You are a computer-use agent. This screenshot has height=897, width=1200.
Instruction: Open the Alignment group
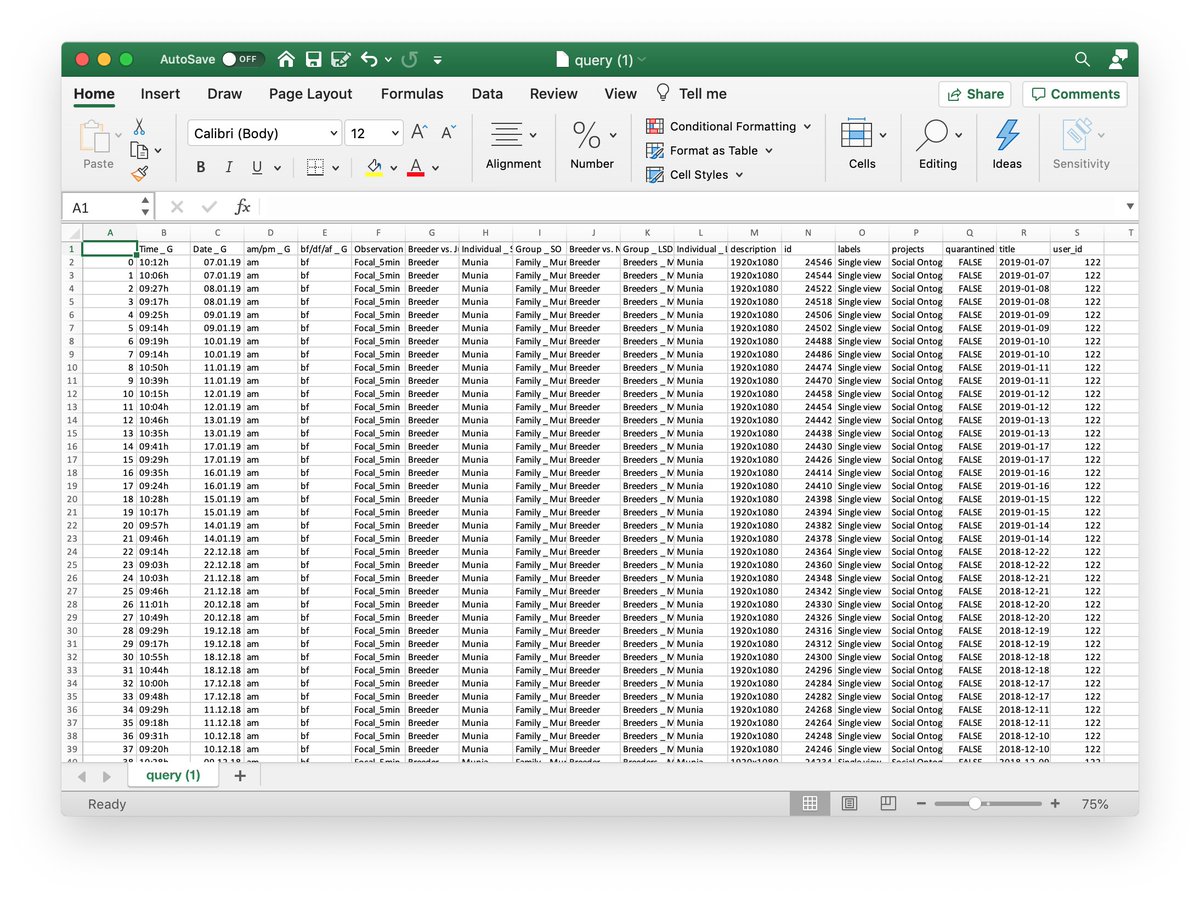pyautogui.click(x=513, y=146)
